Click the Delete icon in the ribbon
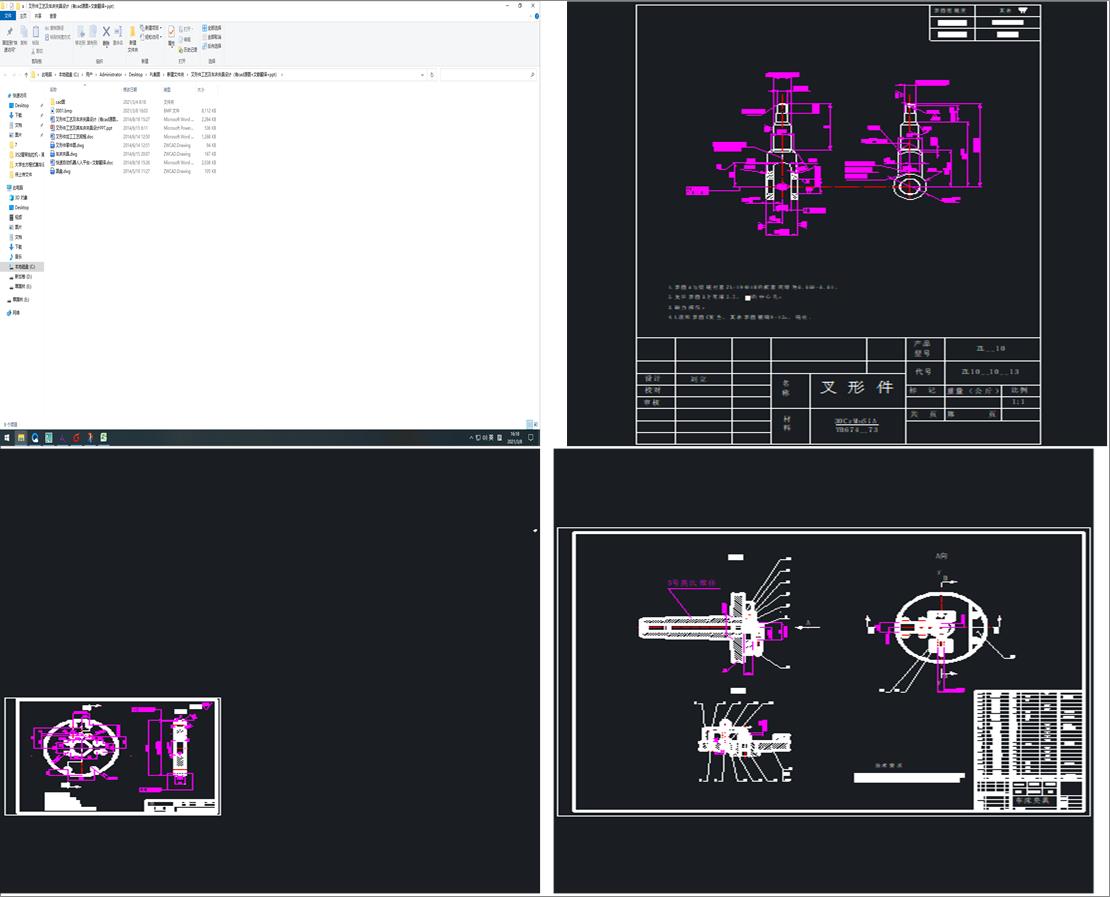Screen dimensions: 1110x897 106,33
